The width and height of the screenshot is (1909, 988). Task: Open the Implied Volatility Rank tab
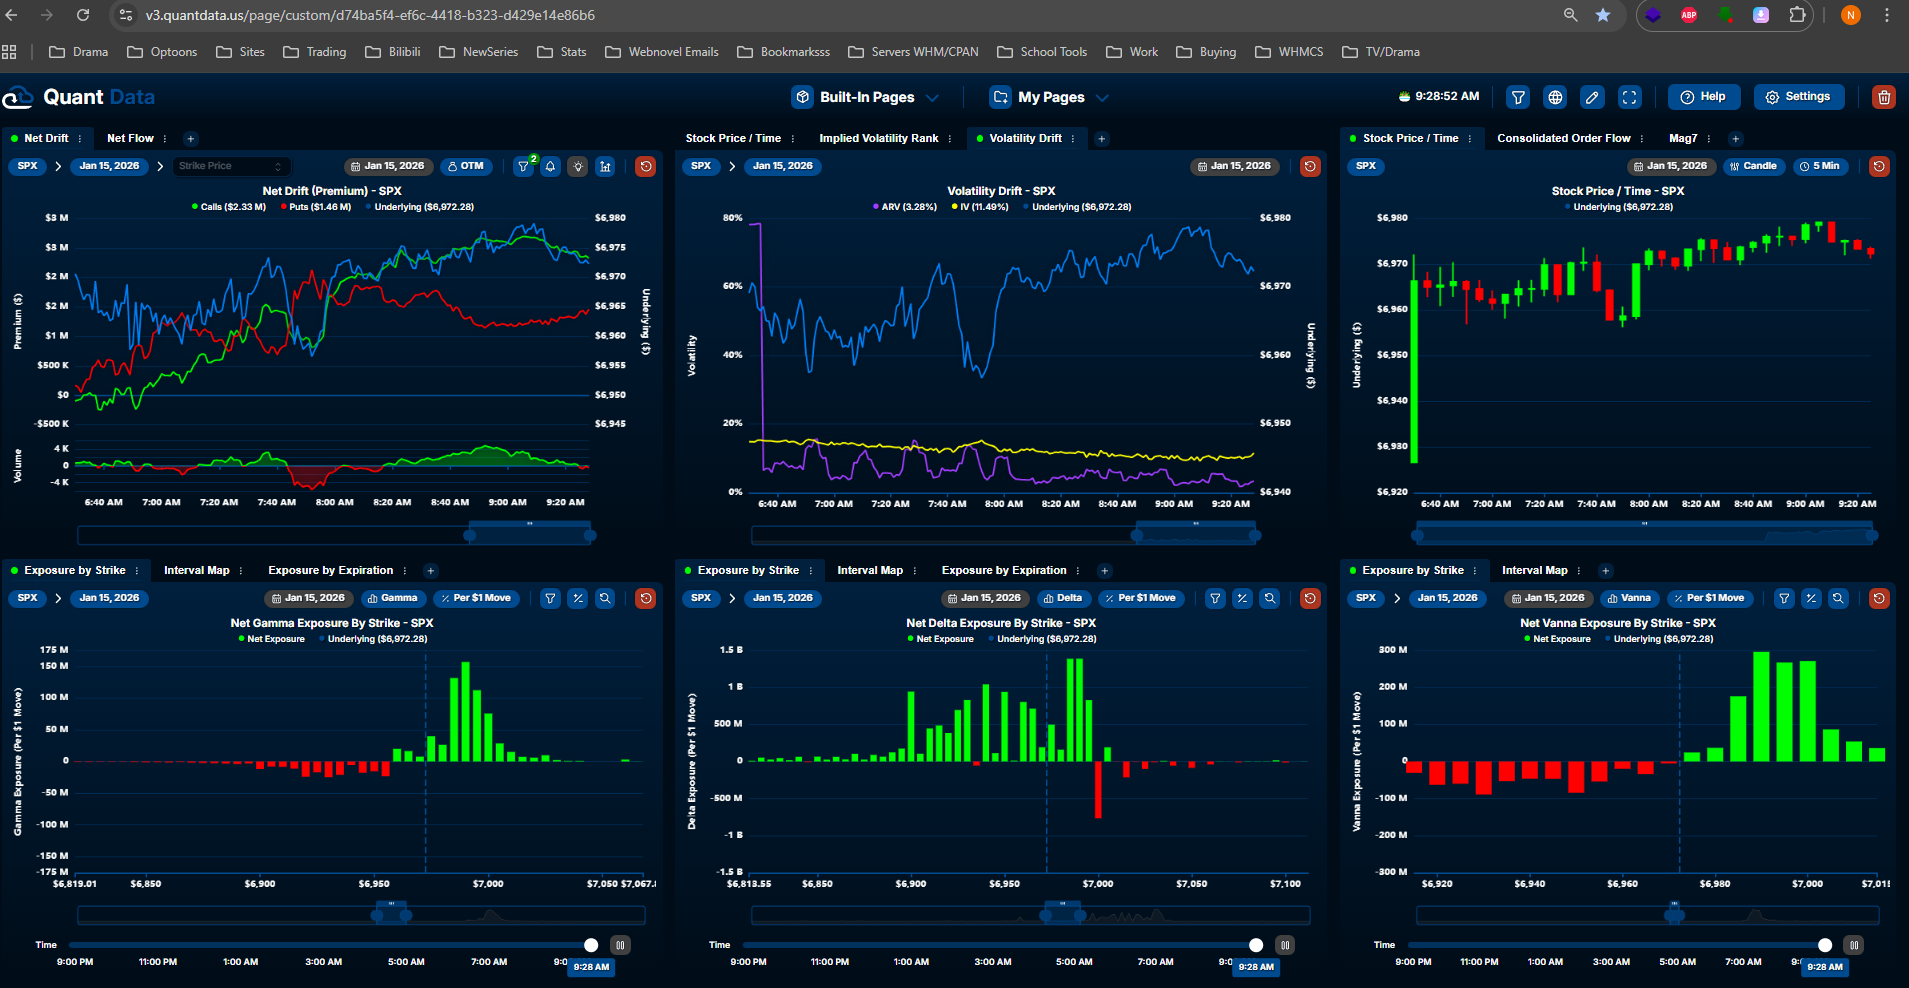878,139
